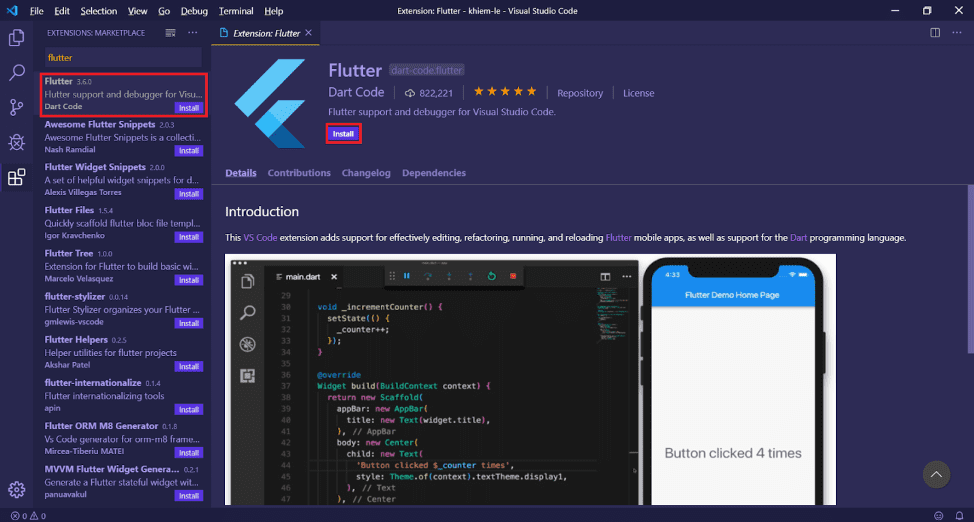The width and height of the screenshot is (974, 522).
Task: Open the Explorer view in activity bar
Action: pyautogui.click(x=16, y=38)
